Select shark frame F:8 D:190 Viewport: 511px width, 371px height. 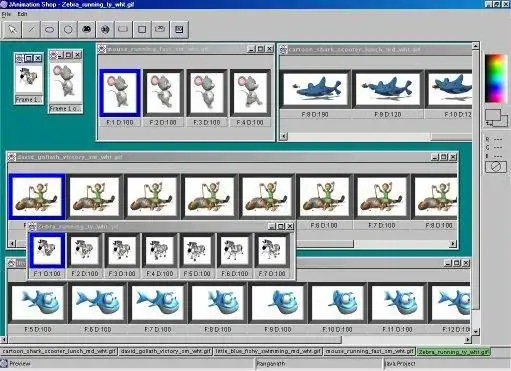315,89
